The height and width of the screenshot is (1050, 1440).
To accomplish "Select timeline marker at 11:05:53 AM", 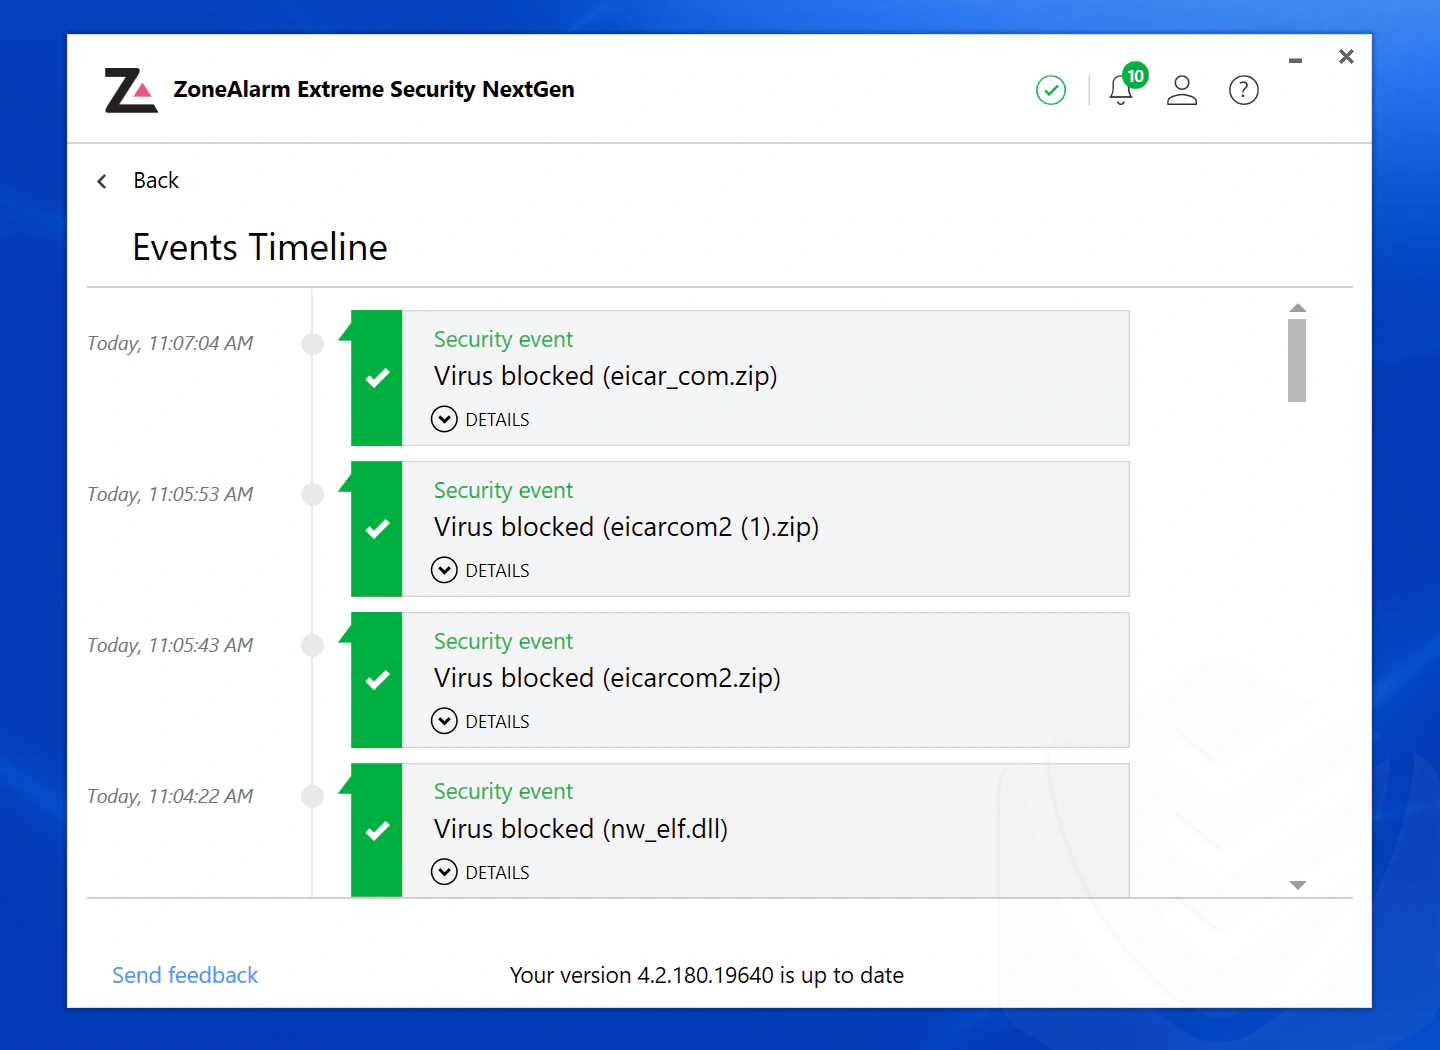I will tap(313, 495).
